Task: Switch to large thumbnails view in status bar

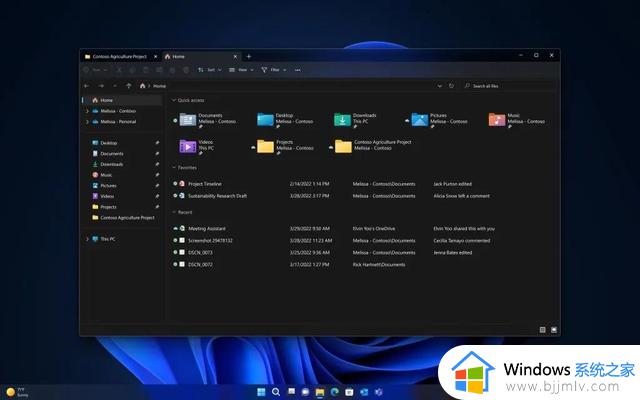Action: click(554, 330)
